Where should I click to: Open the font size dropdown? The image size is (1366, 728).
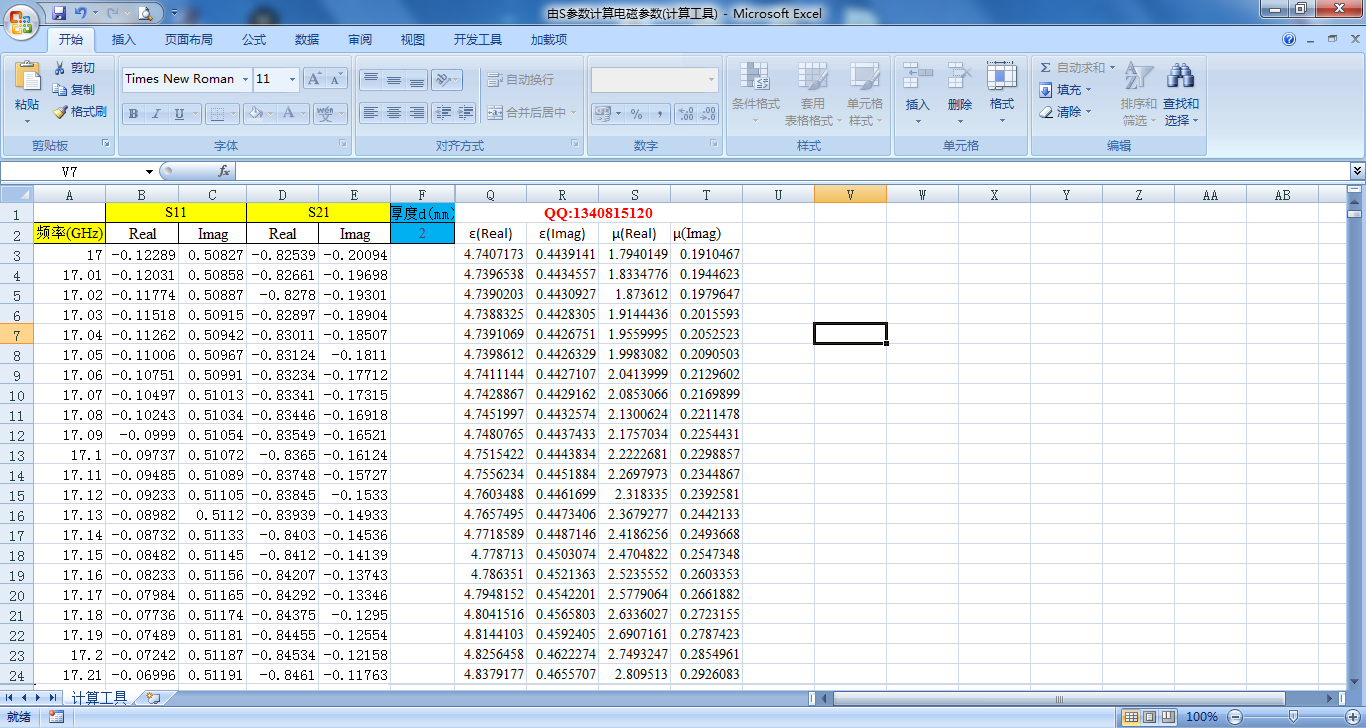click(x=292, y=79)
